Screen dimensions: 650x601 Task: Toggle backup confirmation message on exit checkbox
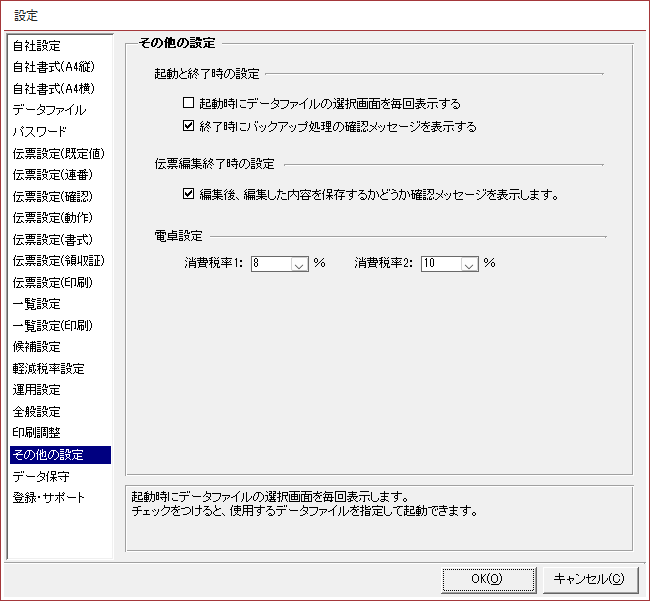[x=188, y=127]
